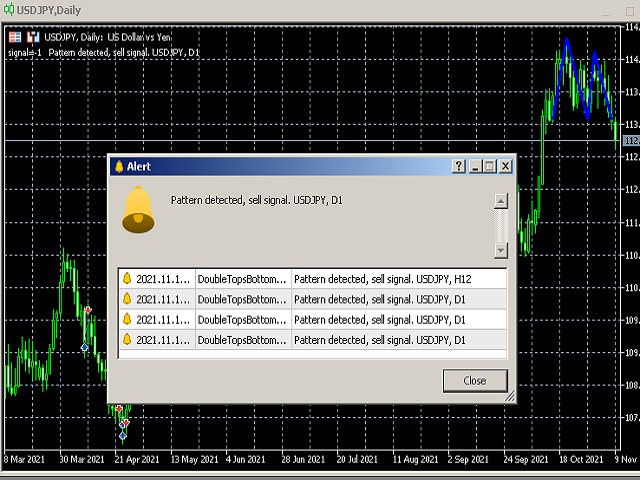Click the resize grip at the Alert dialog corner
The height and width of the screenshot is (480, 640).
[x=510, y=397]
